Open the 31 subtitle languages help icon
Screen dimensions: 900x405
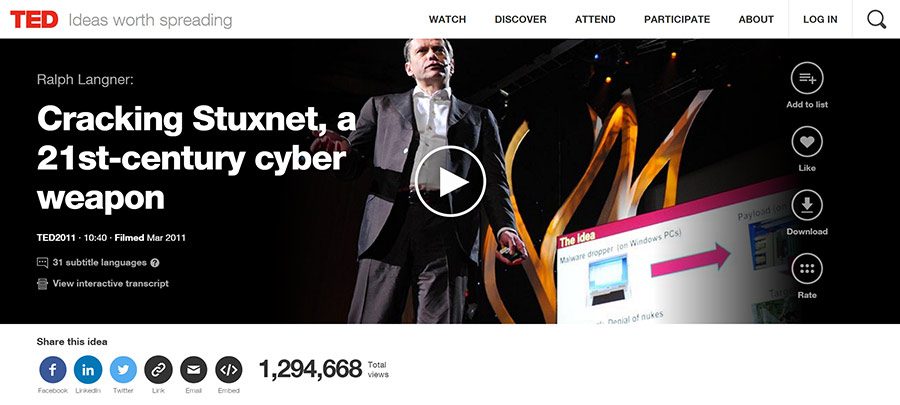[x=154, y=263]
